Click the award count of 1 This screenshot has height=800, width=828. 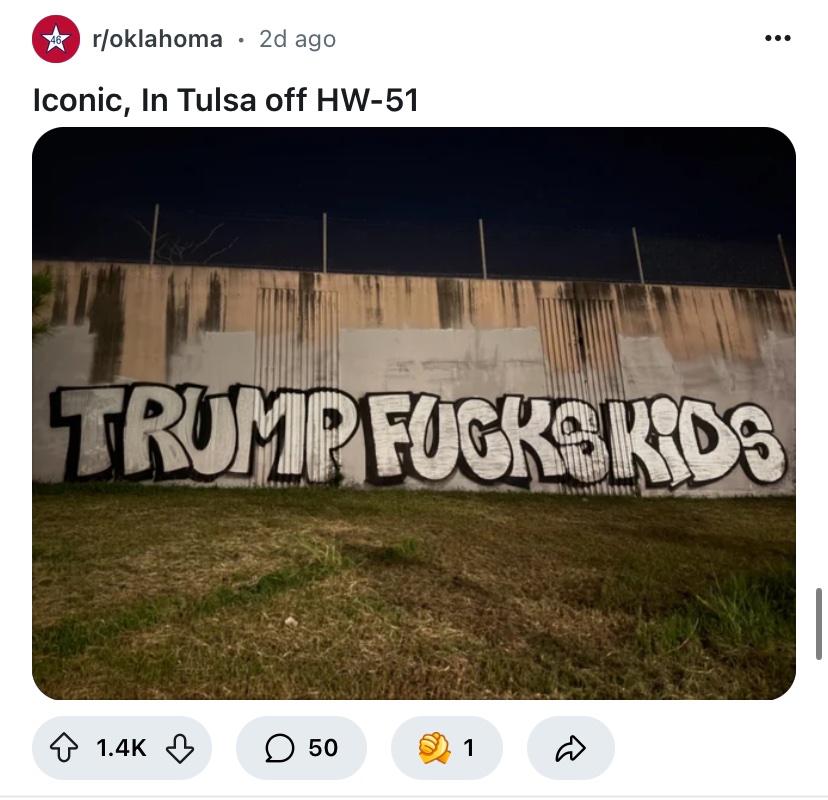coord(468,748)
